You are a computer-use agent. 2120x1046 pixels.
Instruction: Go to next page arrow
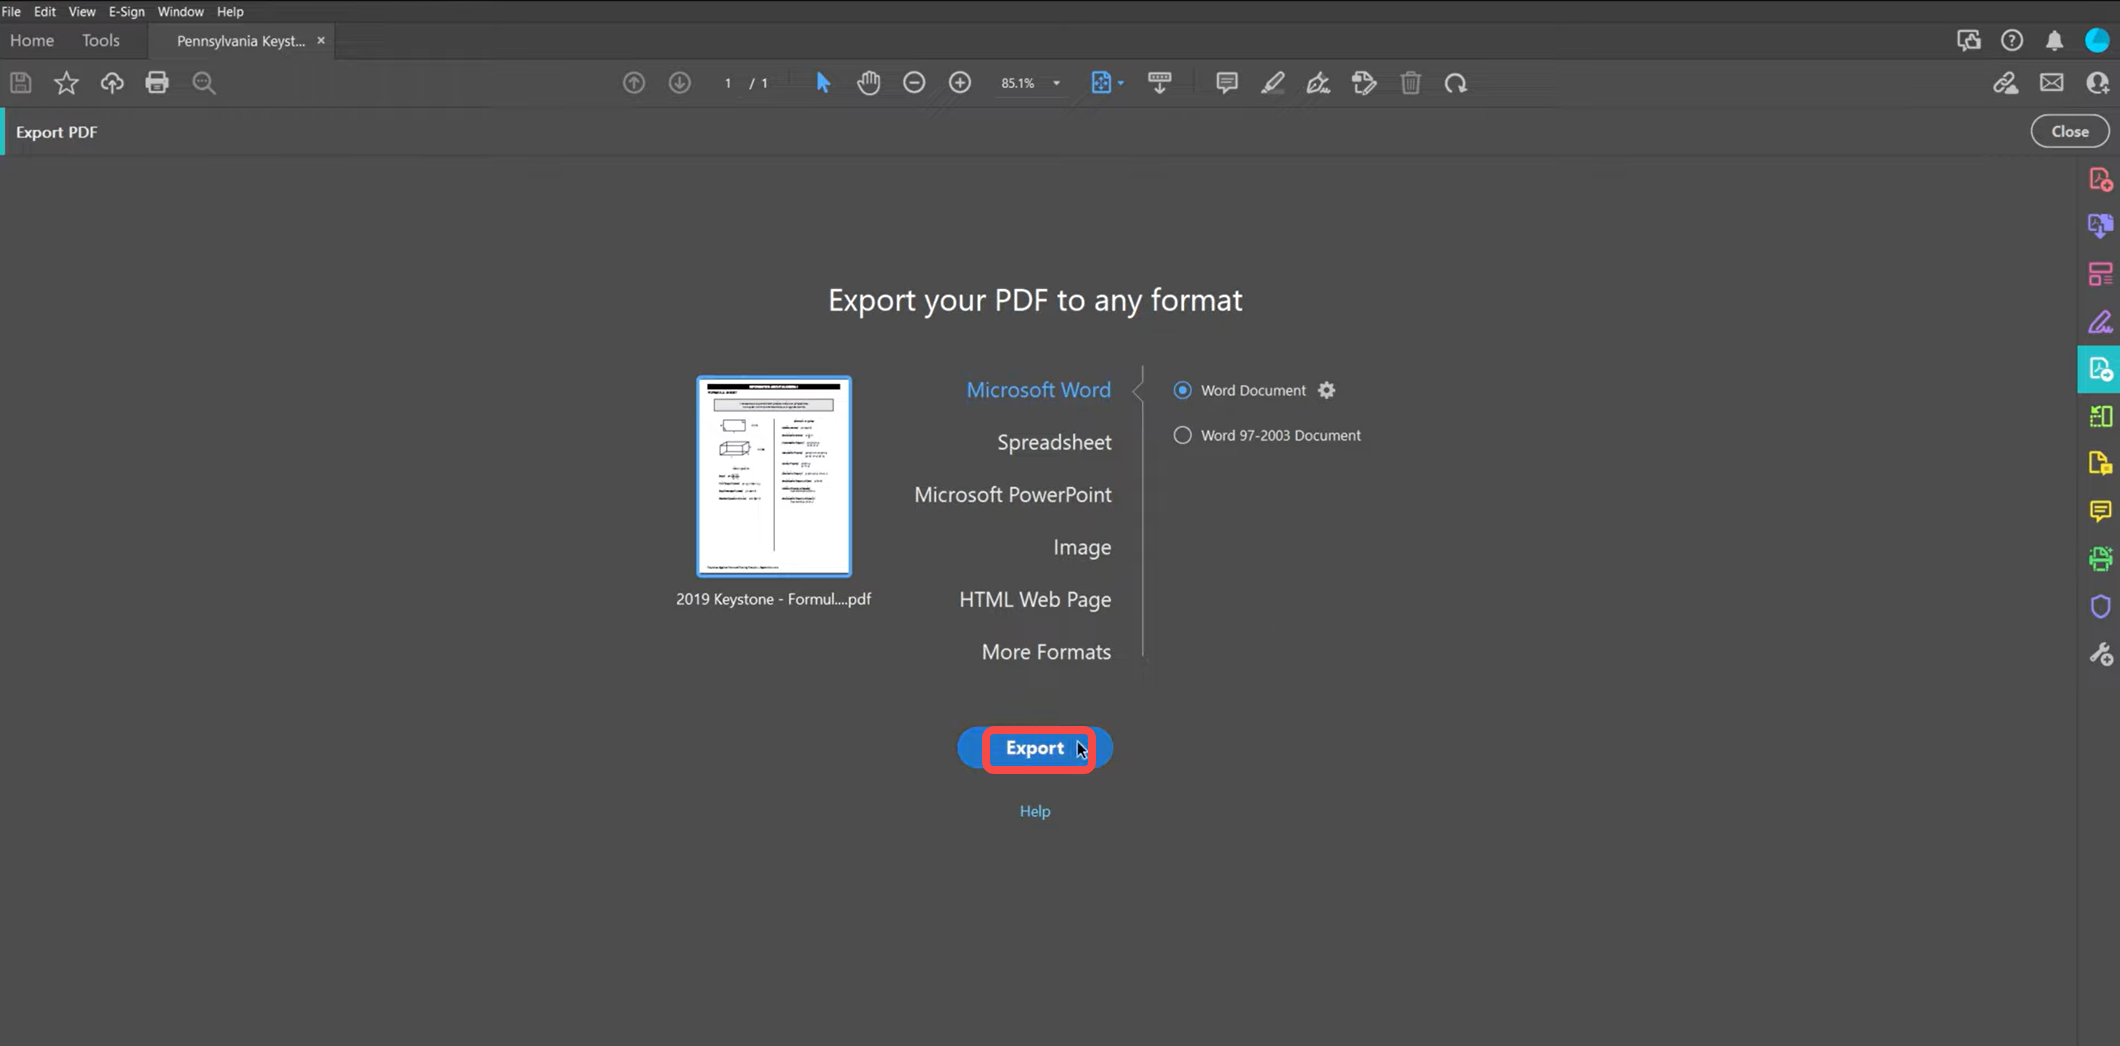[x=680, y=83]
